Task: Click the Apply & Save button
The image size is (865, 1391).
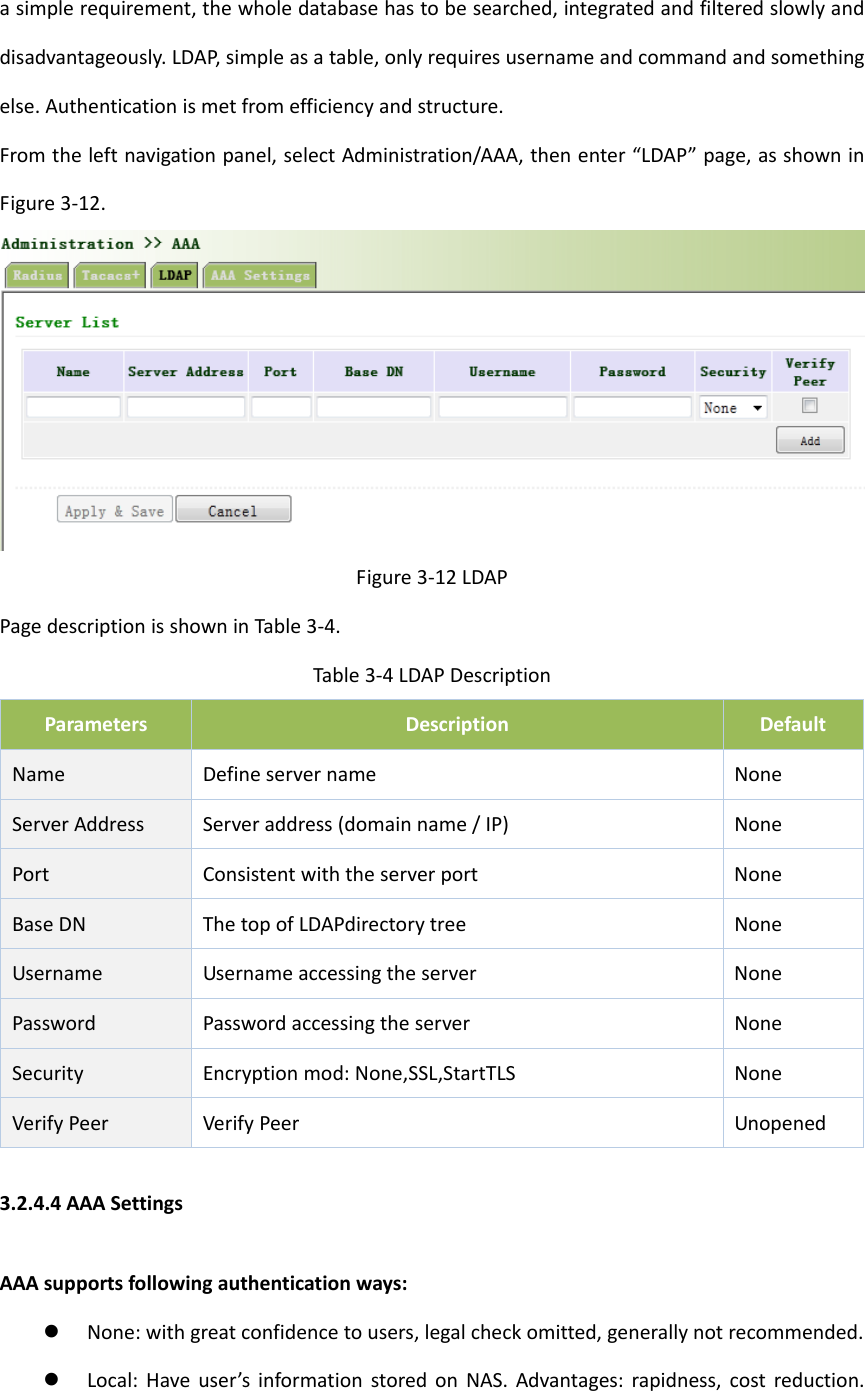Action: (114, 508)
